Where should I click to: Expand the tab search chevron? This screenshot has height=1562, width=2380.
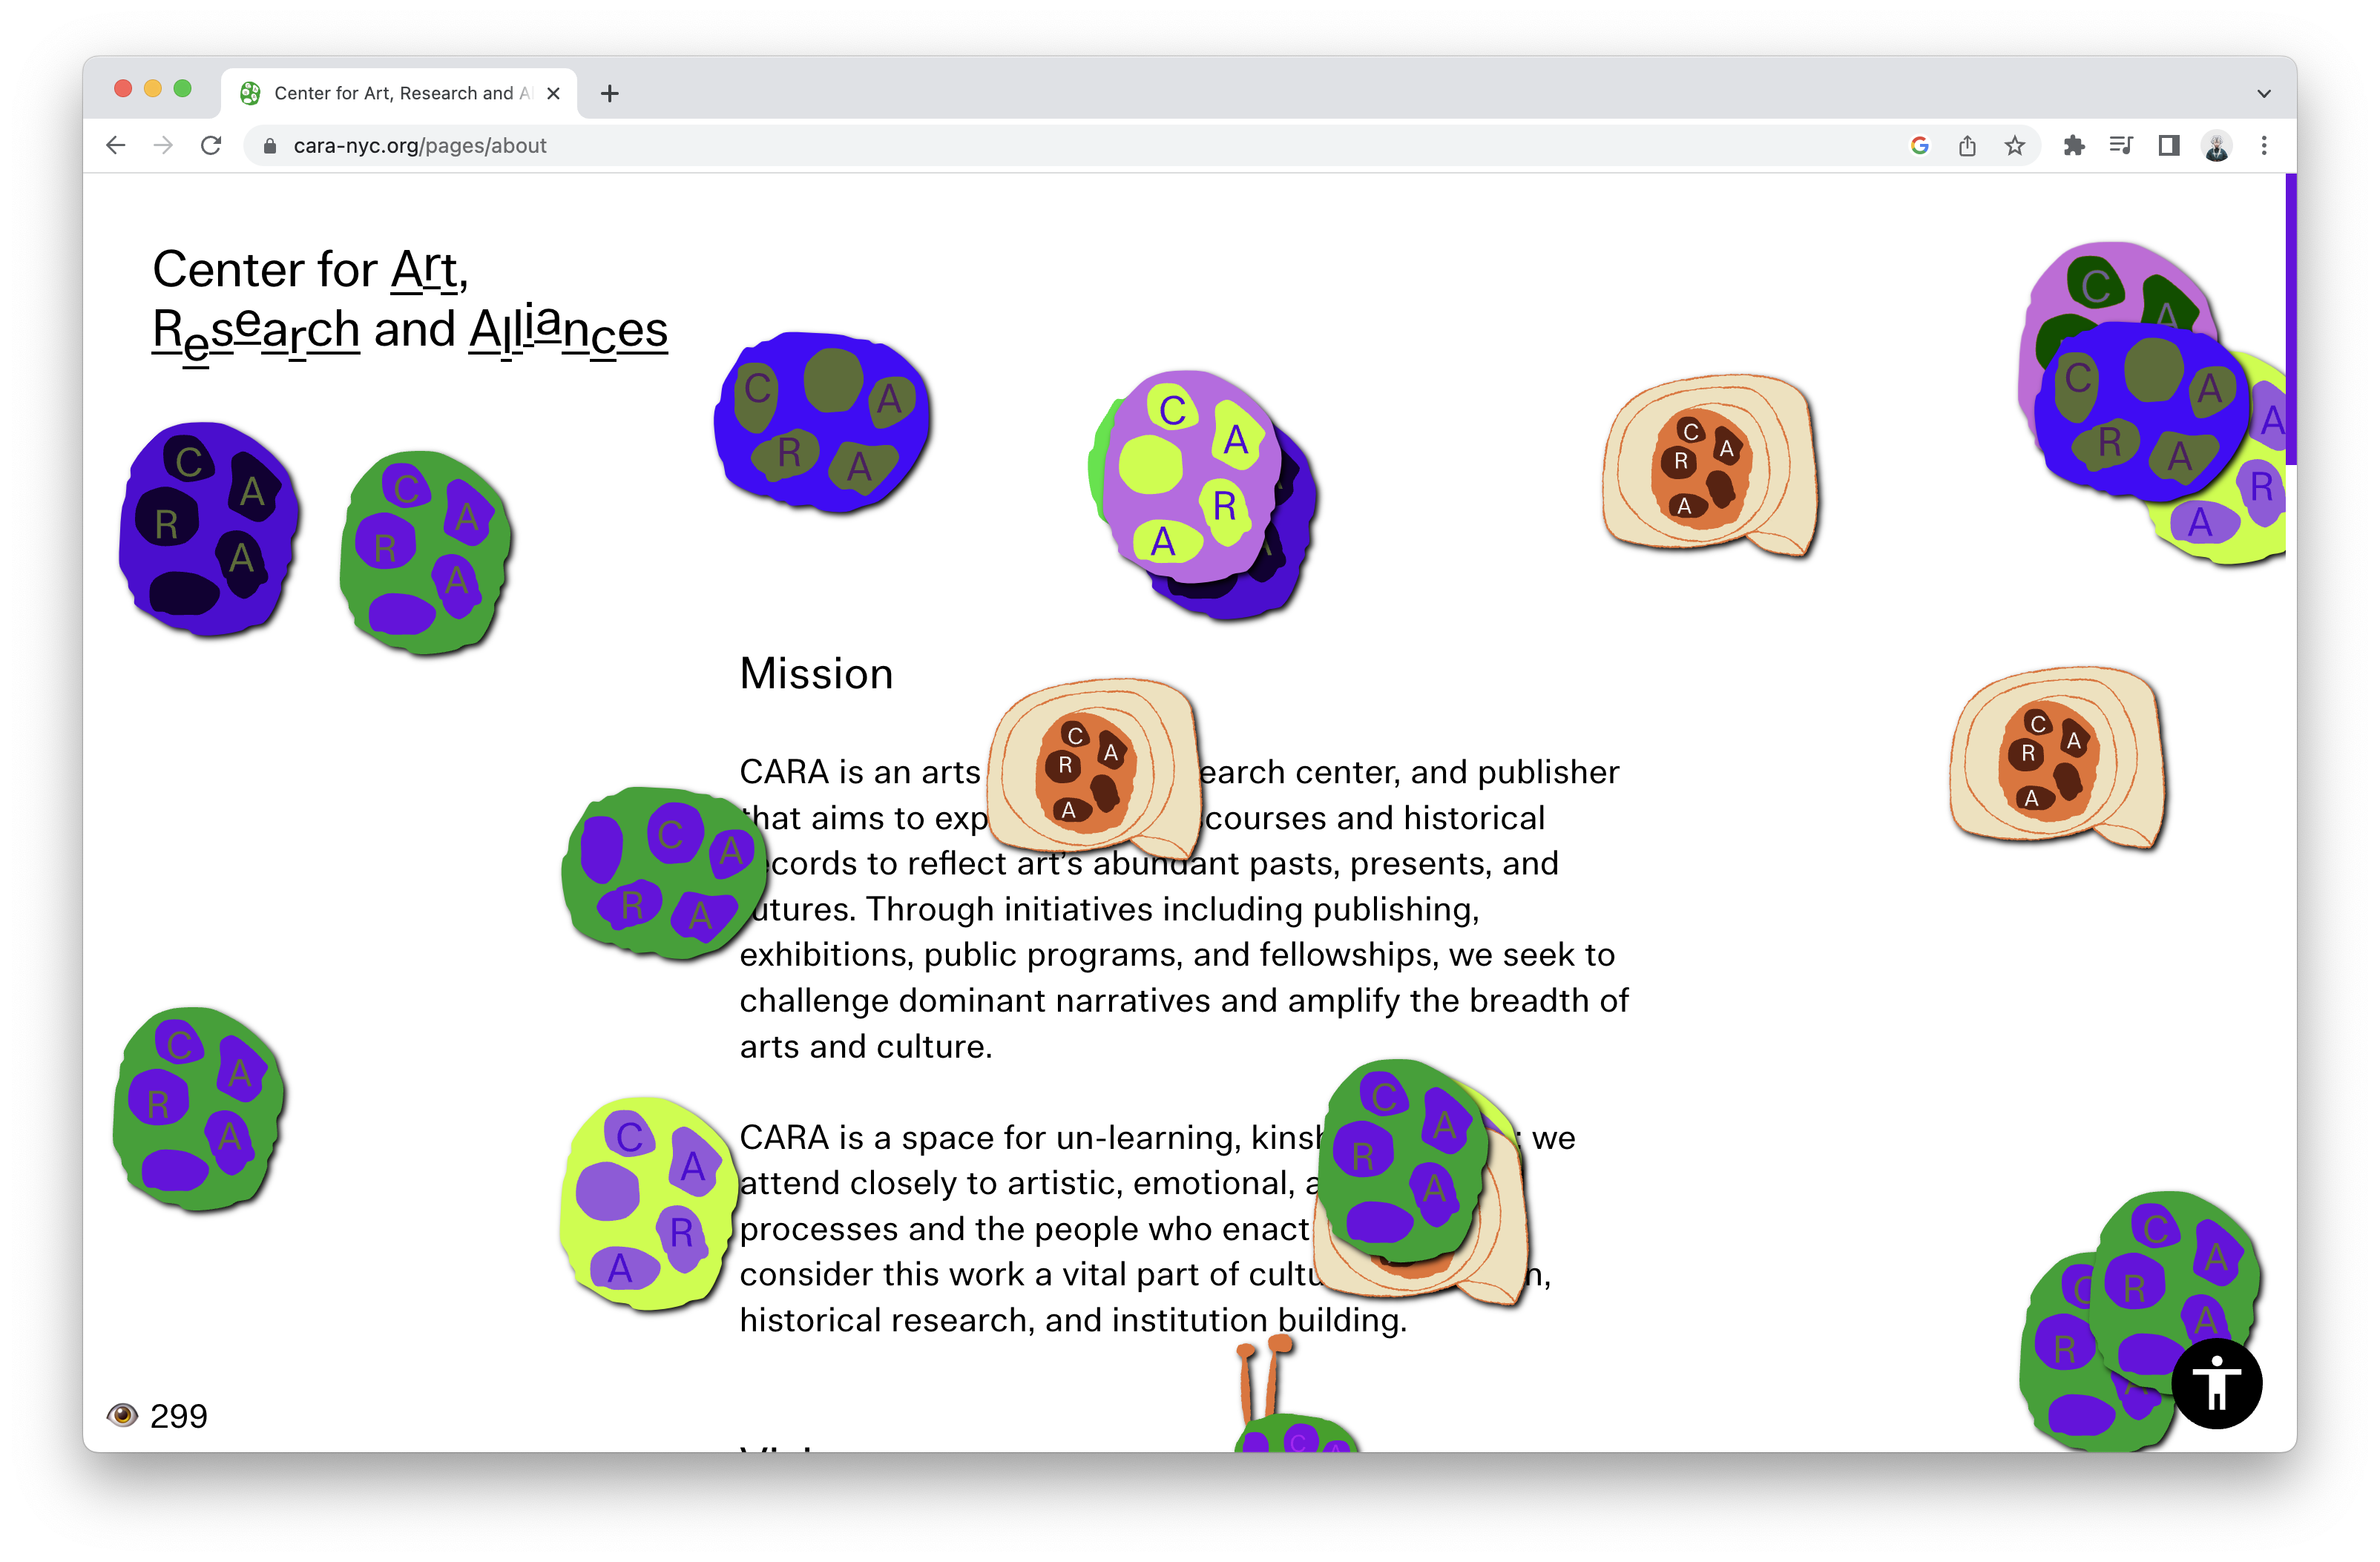pos(2264,93)
